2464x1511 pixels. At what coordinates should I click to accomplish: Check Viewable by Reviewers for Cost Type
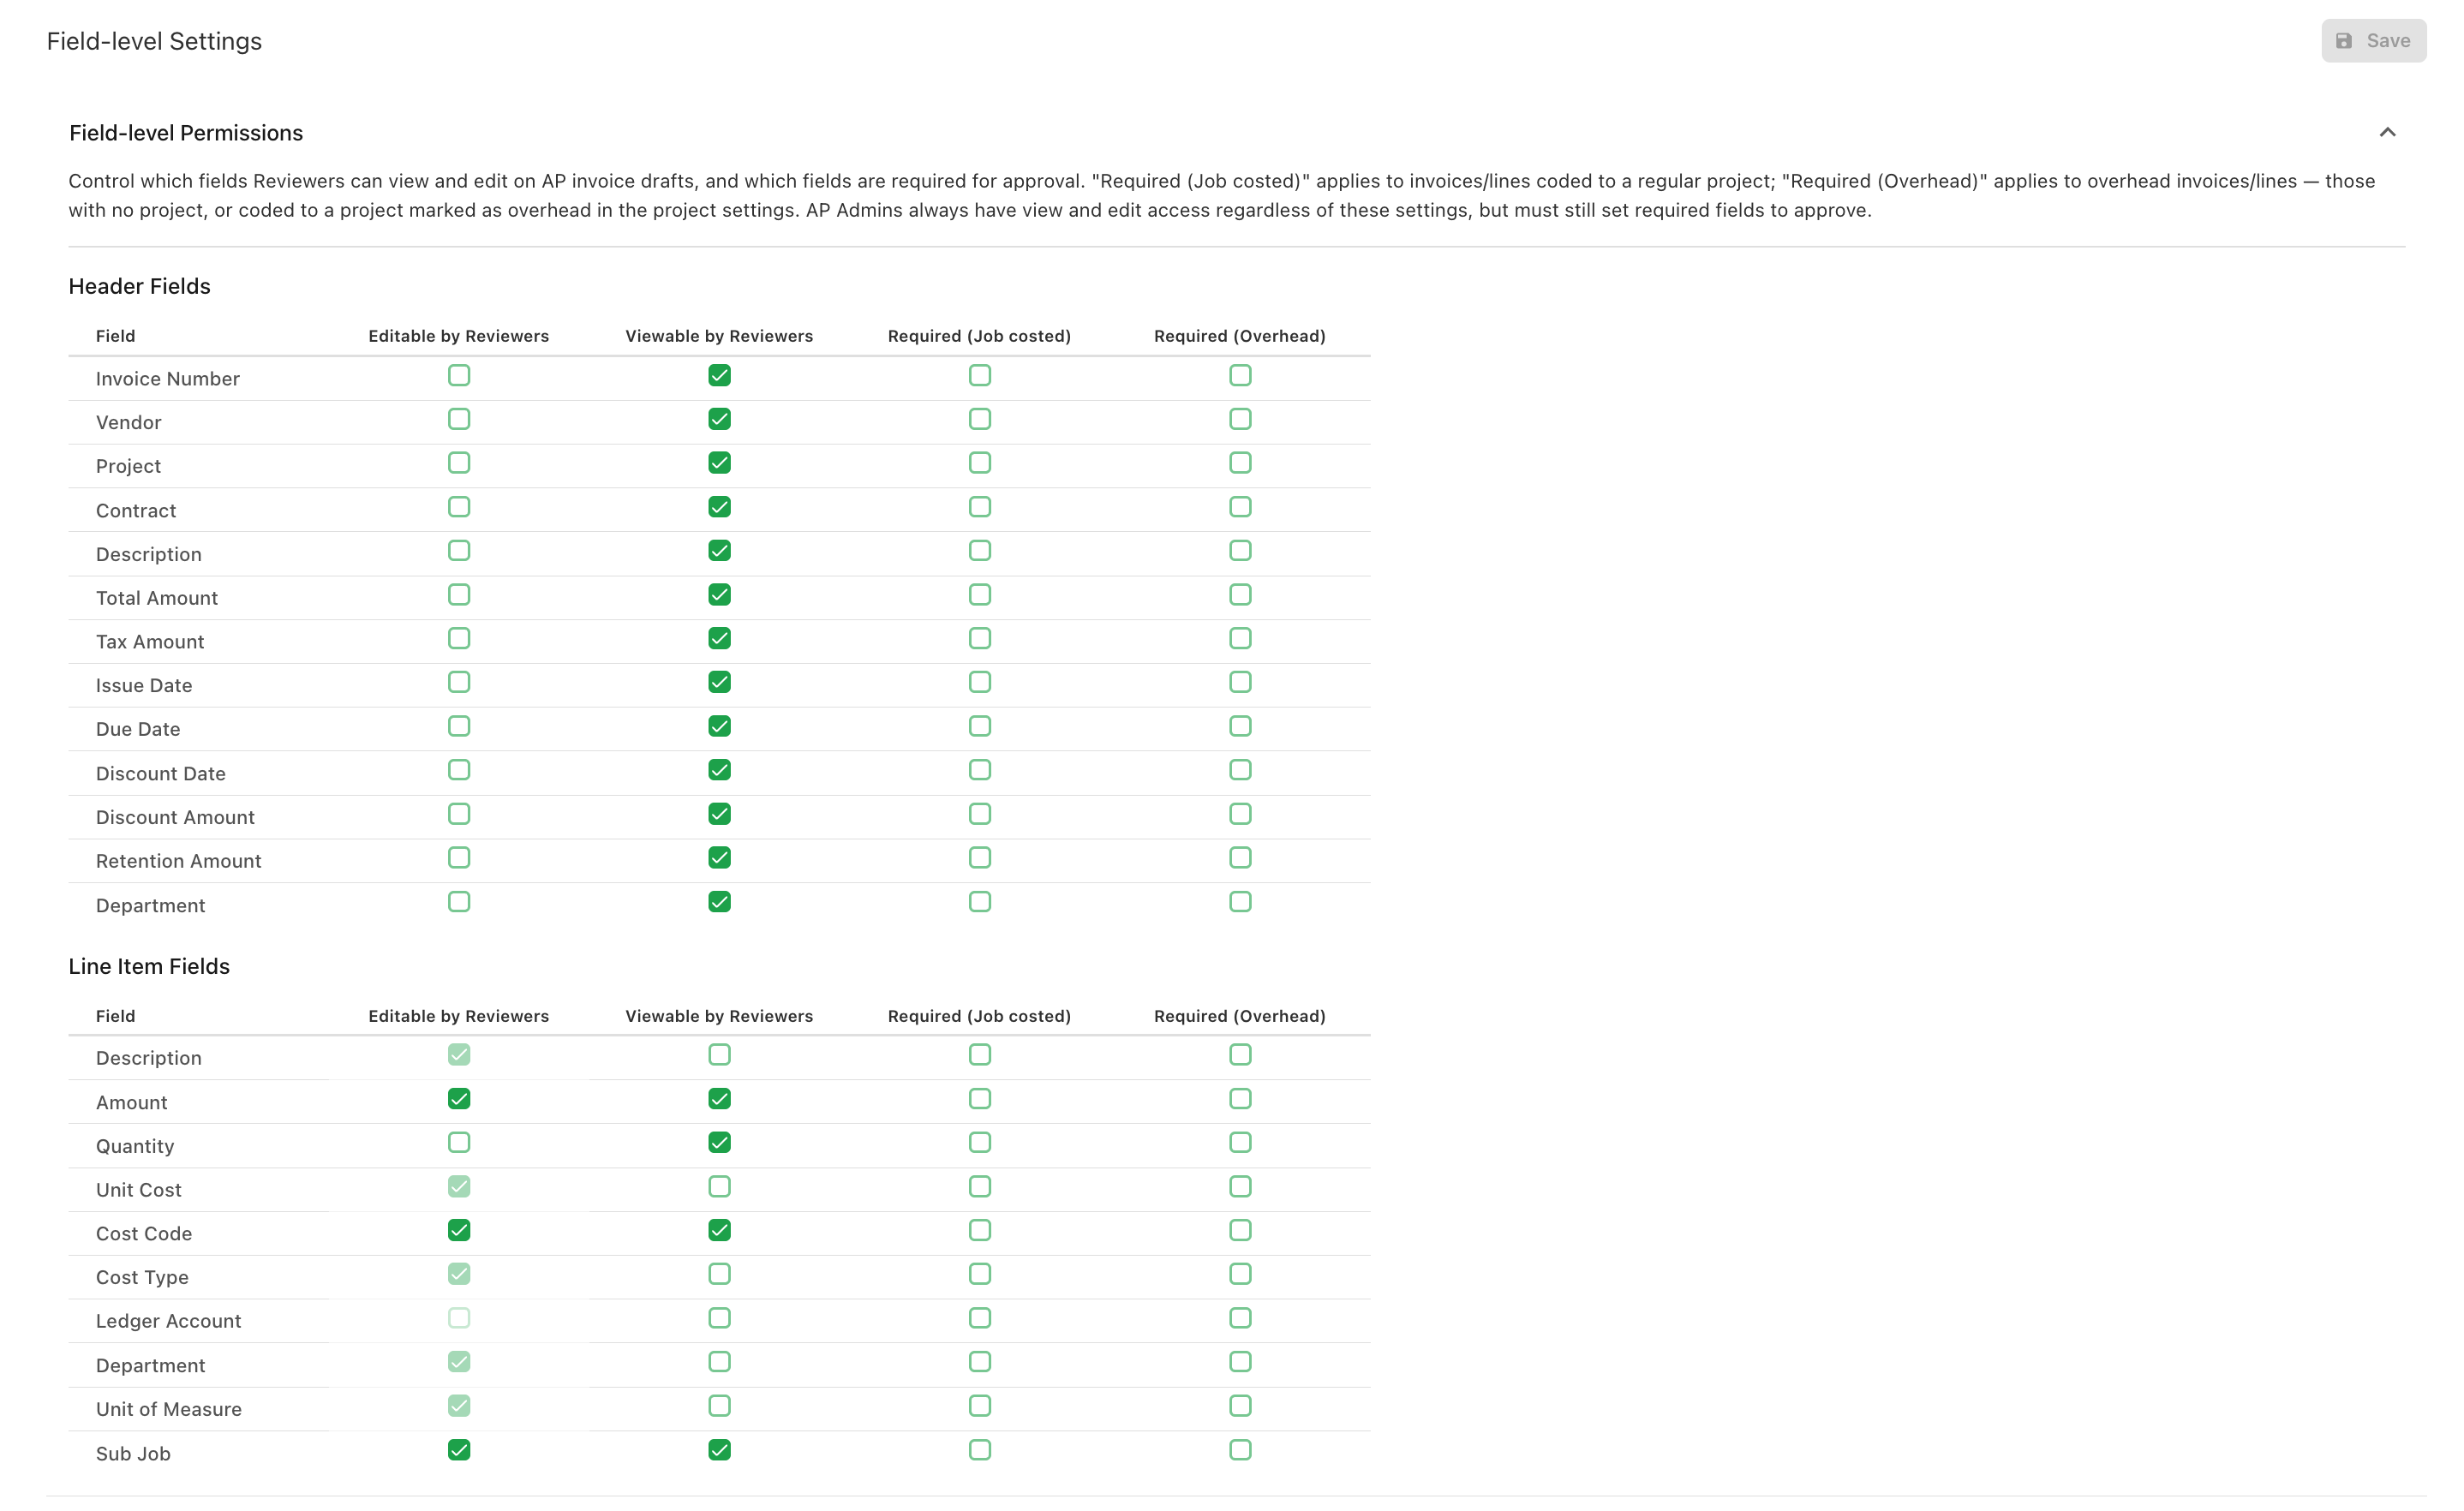[719, 1274]
